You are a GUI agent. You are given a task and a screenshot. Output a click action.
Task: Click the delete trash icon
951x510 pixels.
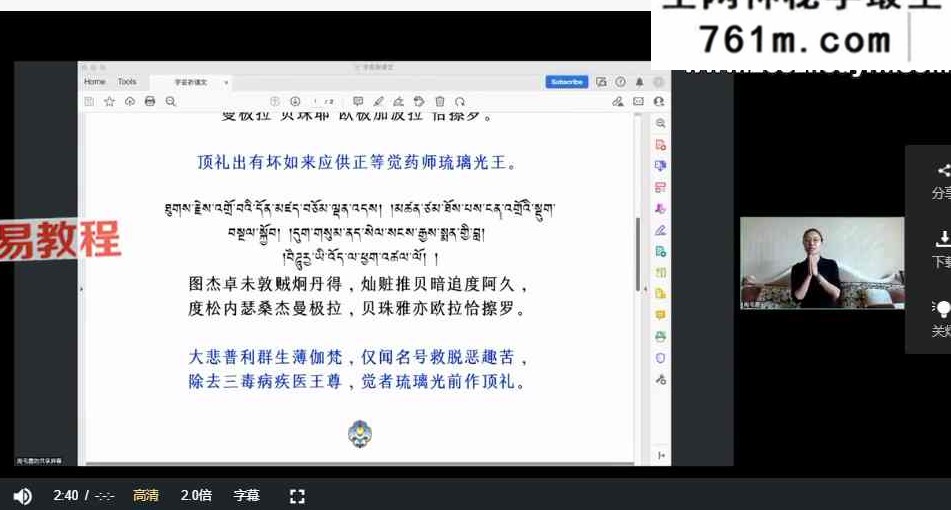pos(440,101)
